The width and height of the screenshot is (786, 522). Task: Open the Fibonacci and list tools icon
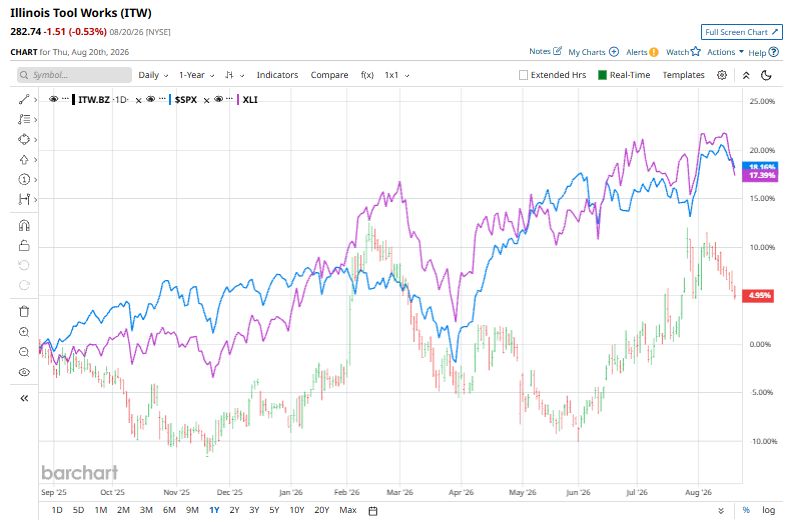[x=24, y=119]
